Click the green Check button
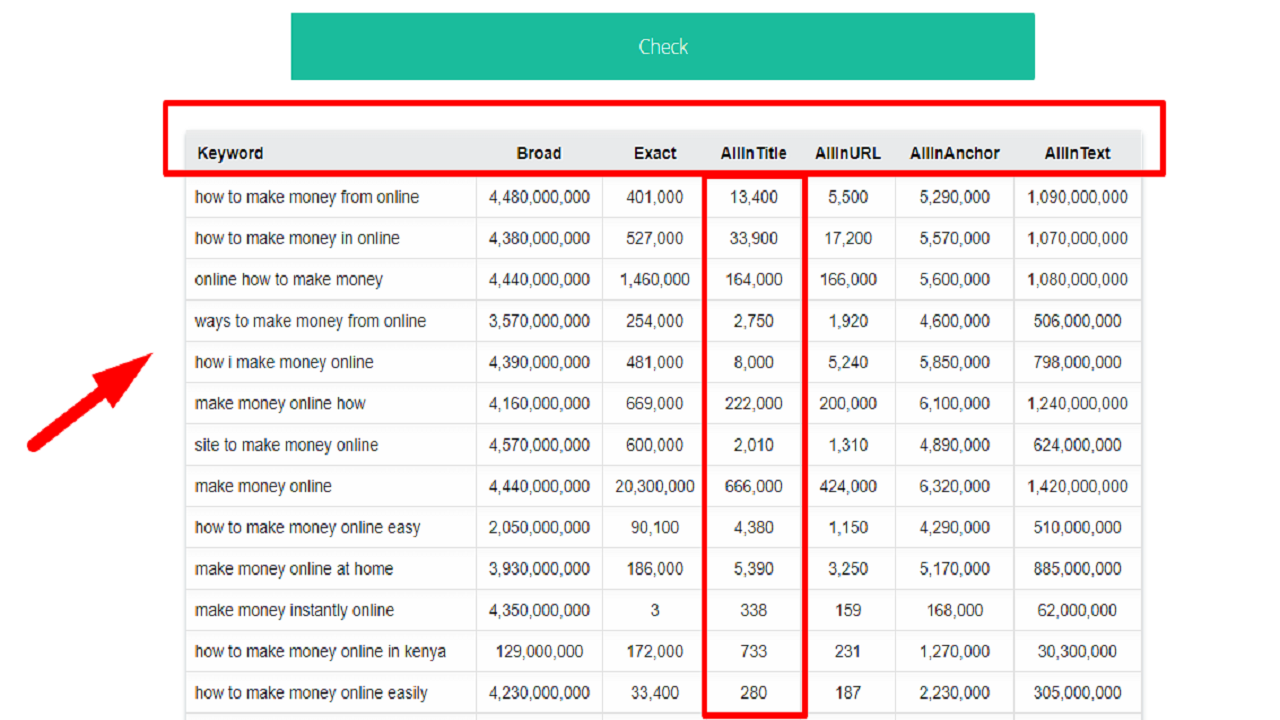Screen dimensions: 1280x720 click(x=662, y=47)
